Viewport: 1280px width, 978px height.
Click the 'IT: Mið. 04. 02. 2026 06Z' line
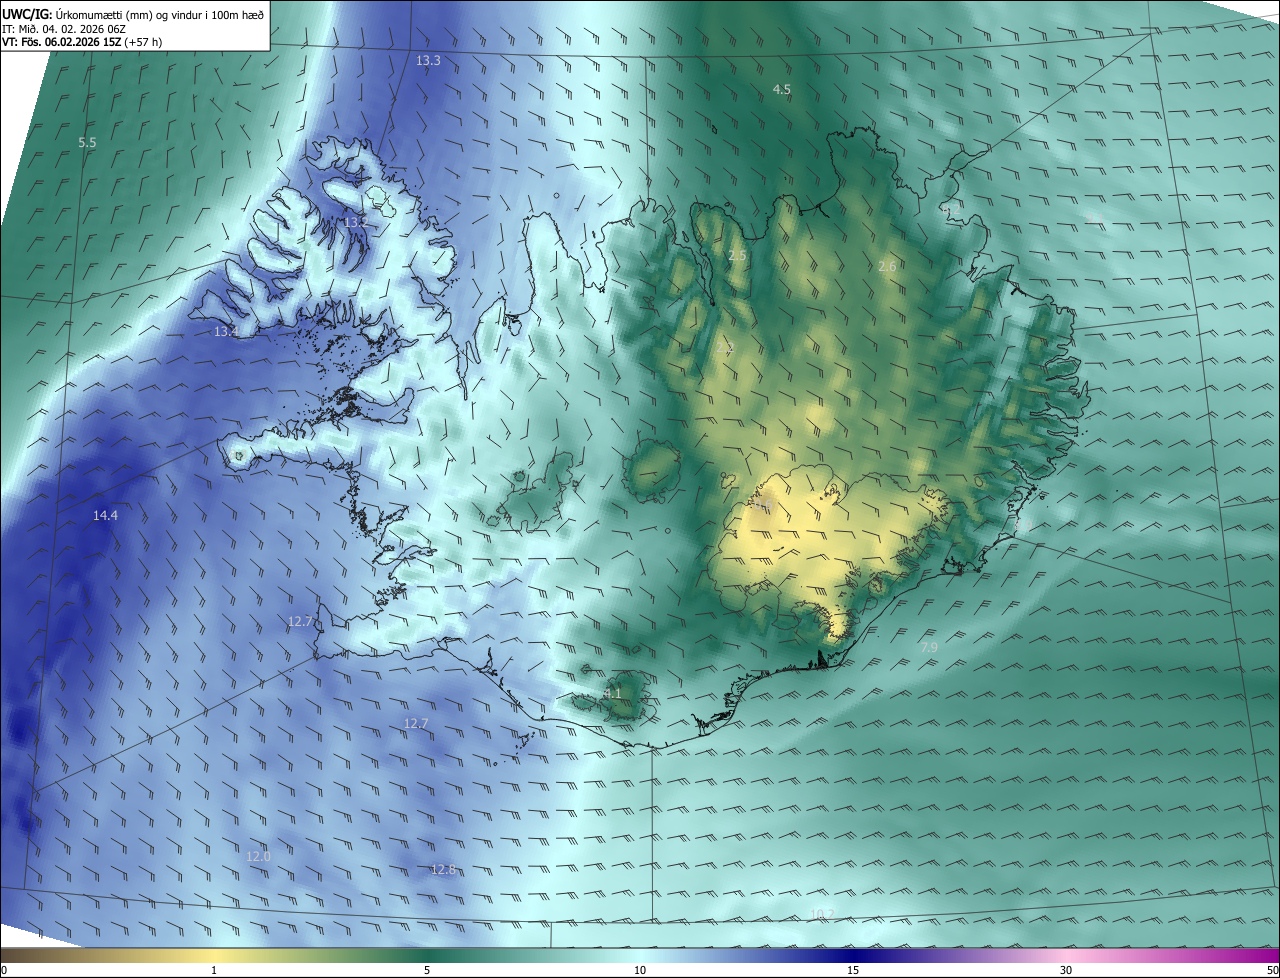pos(65,28)
